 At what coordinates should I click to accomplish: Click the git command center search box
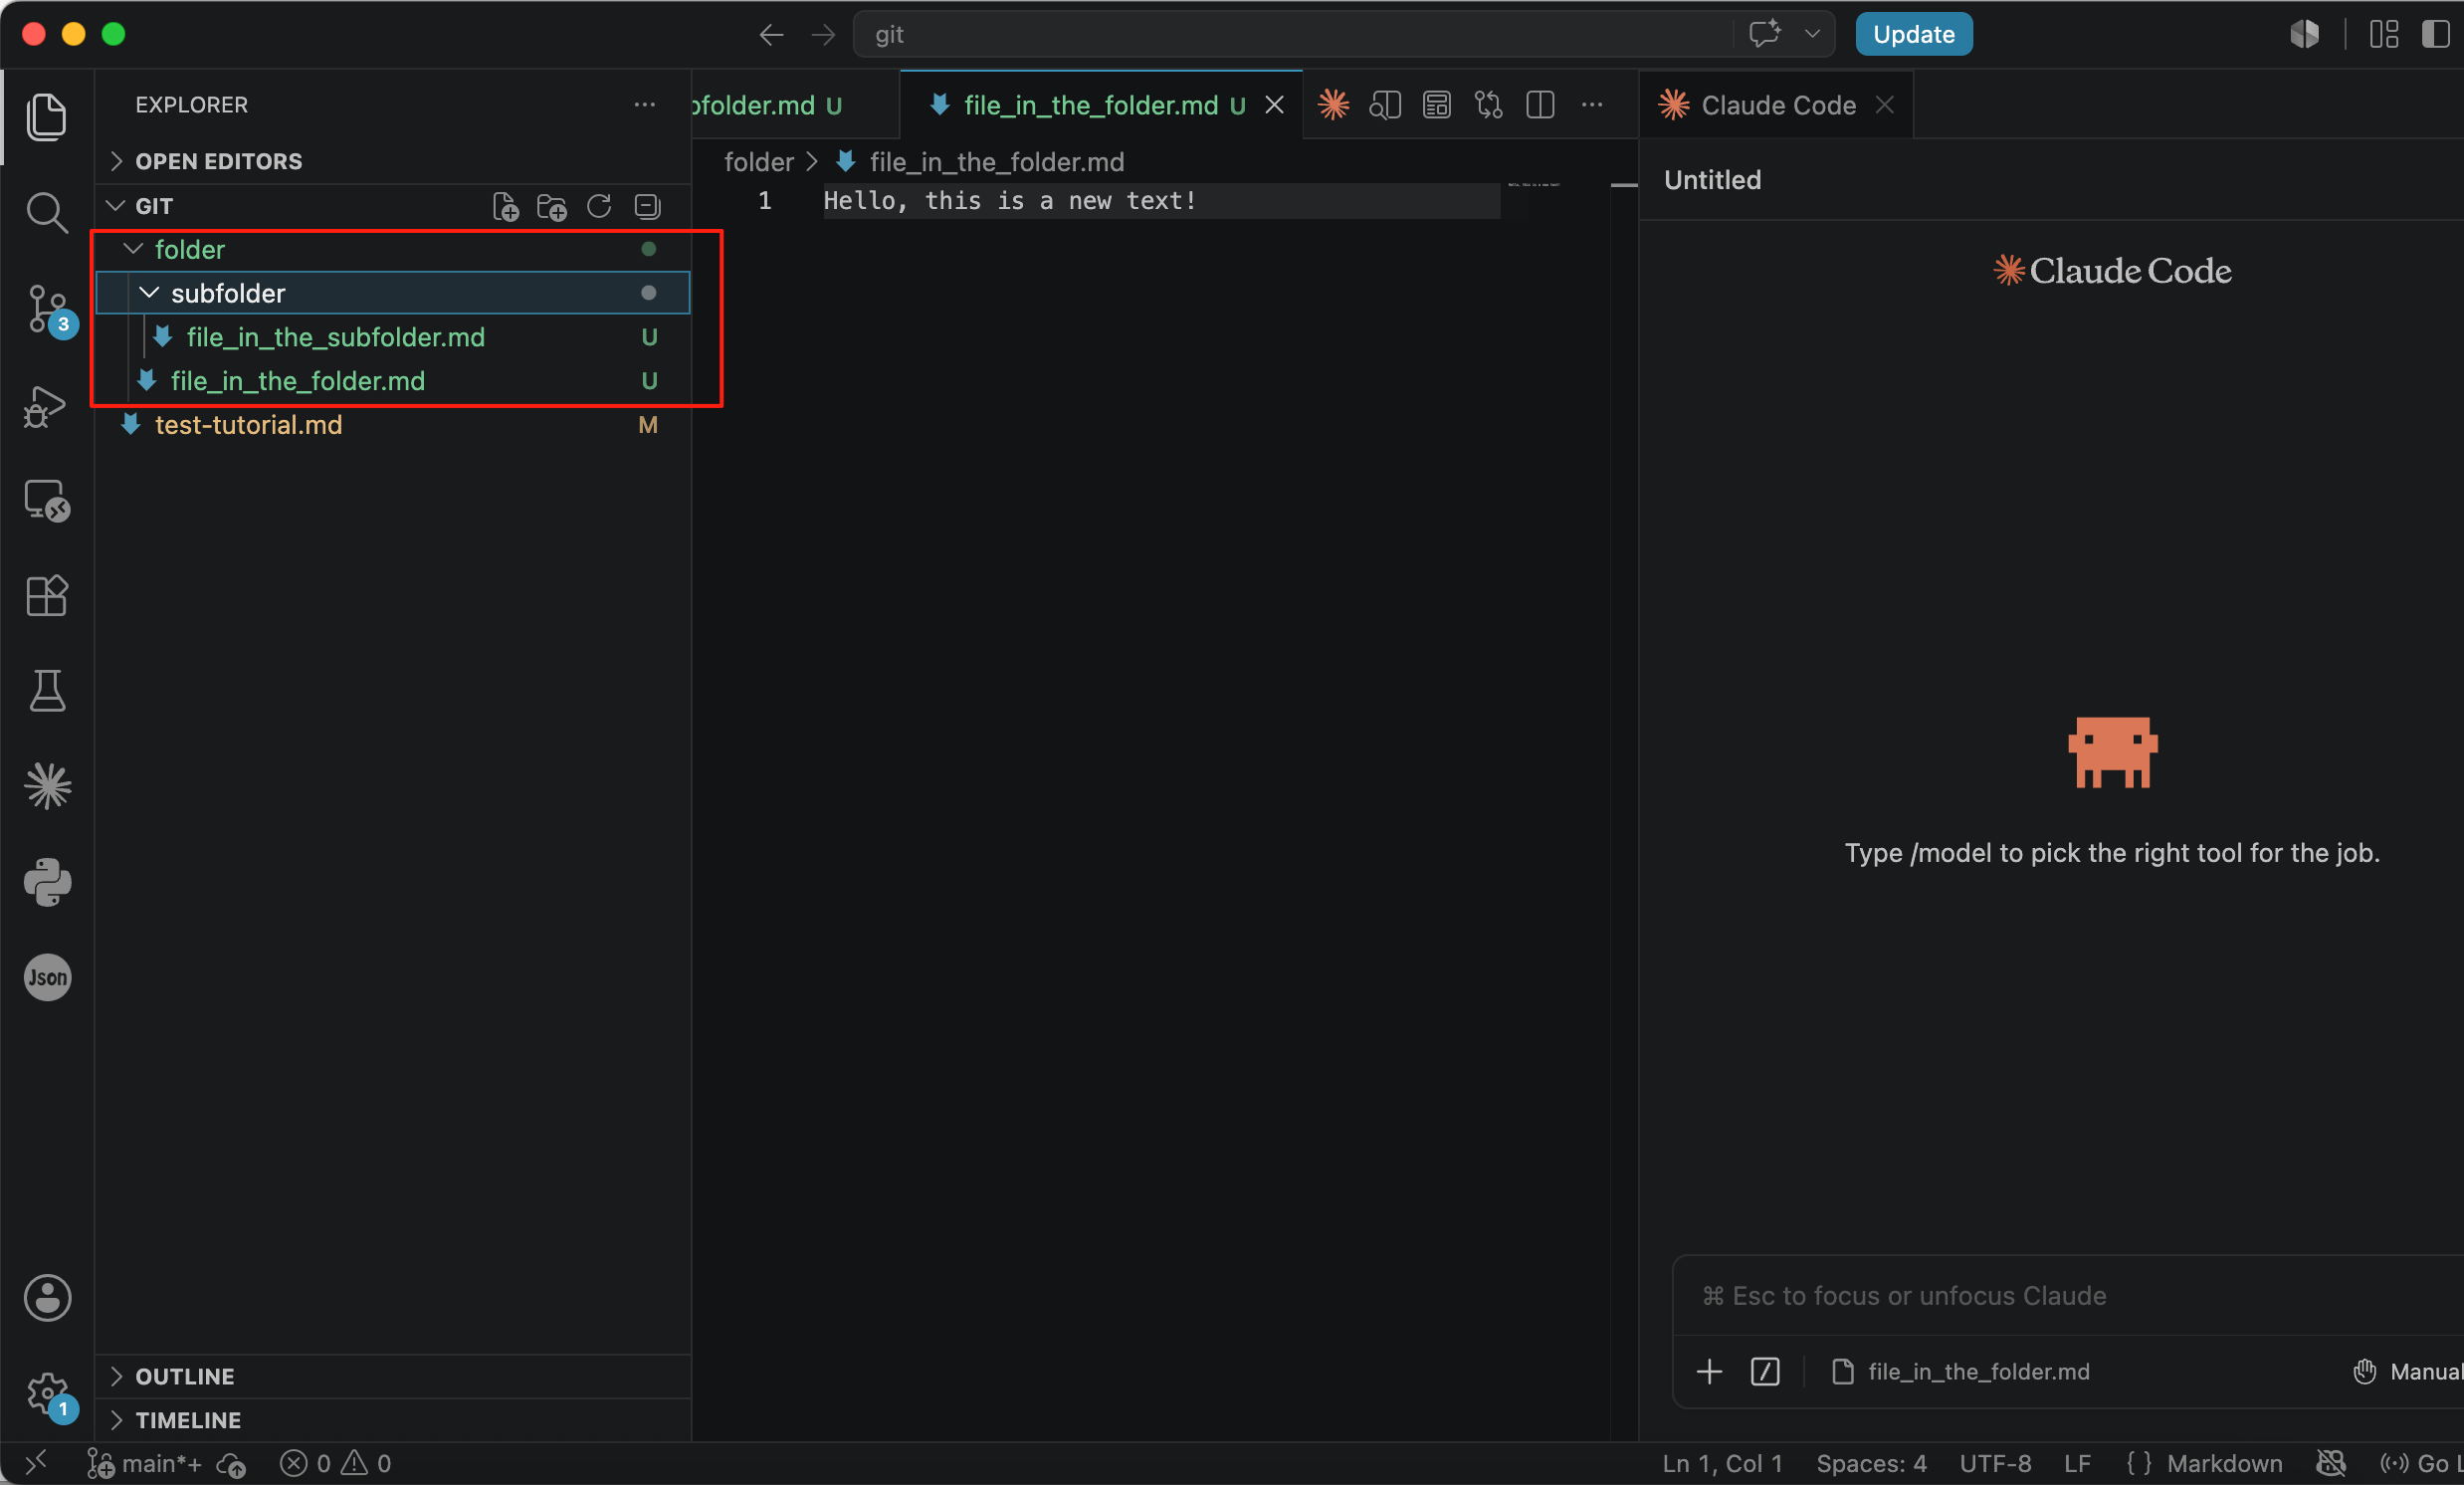click(1292, 34)
